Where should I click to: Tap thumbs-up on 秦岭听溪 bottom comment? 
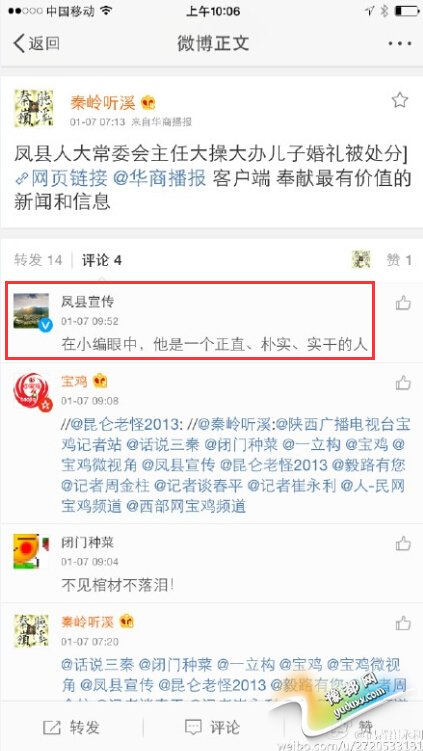[x=403, y=623]
